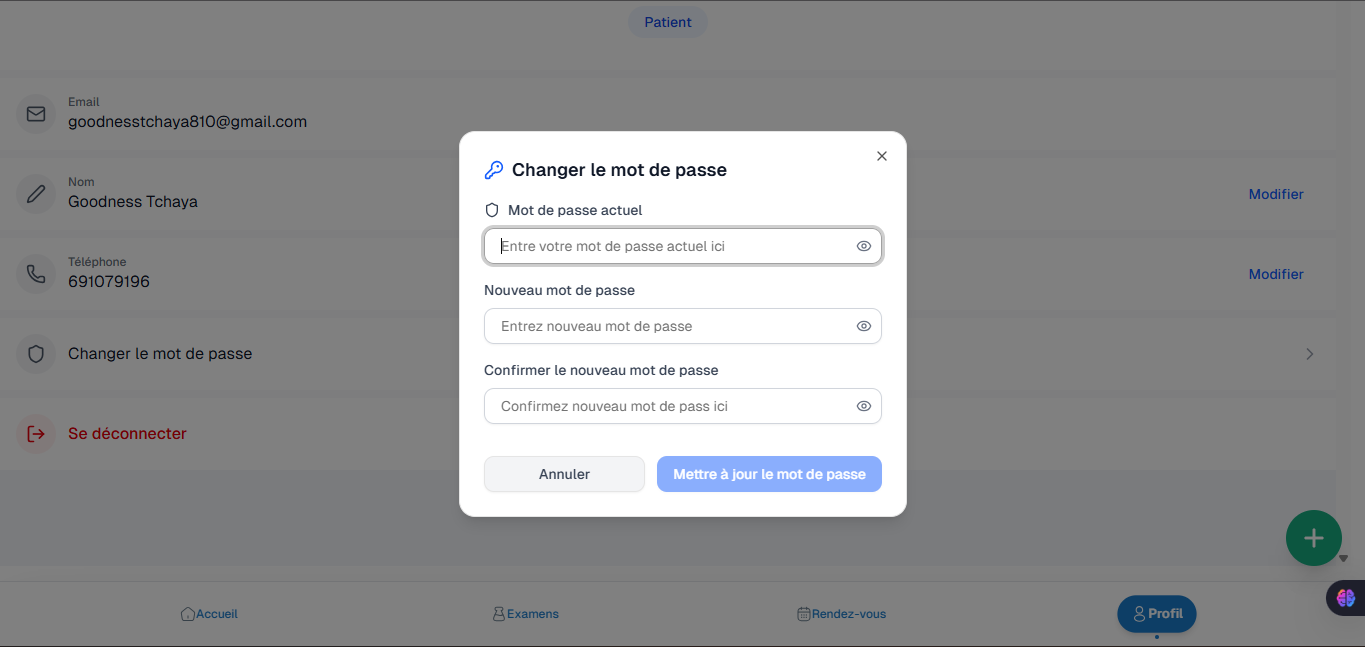Focus the Nouveau mot de passe input field
The width and height of the screenshot is (1365, 647).
pyautogui.click(x=670, y=326)
